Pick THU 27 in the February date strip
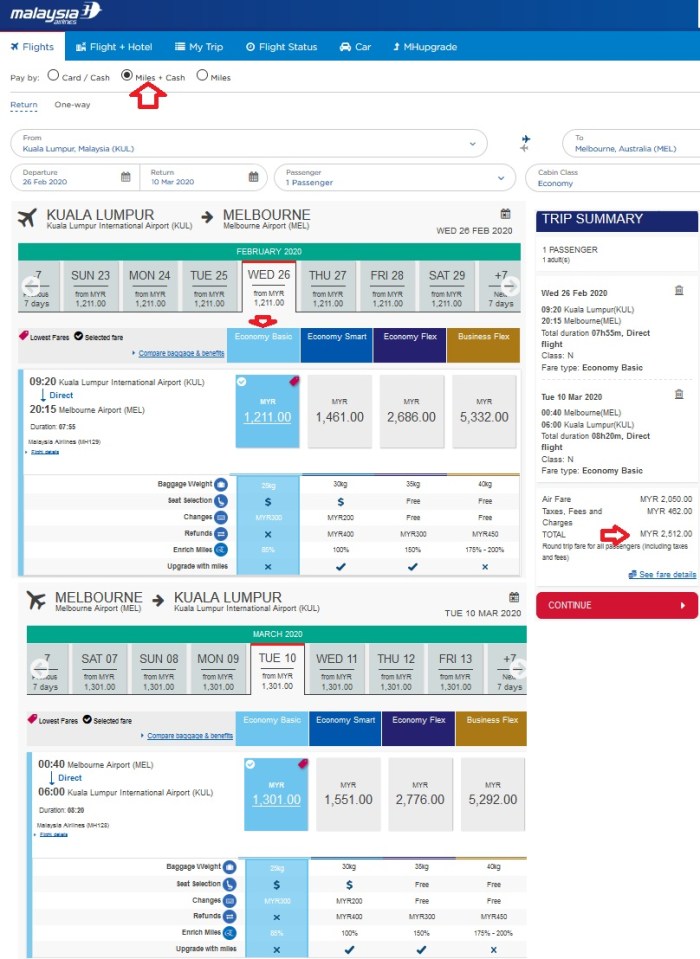The image size is (700, 959). tap(327, 286)
